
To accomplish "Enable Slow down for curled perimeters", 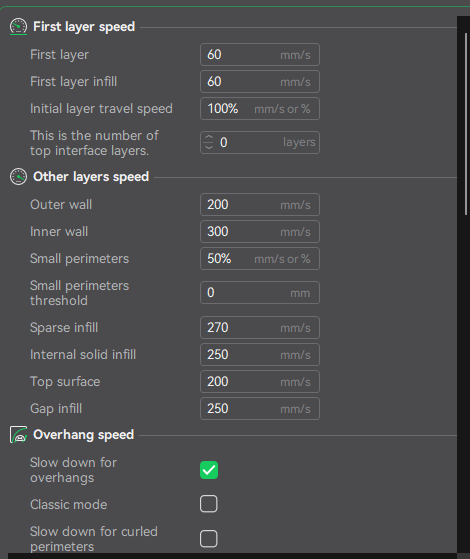I will point(209,538).
